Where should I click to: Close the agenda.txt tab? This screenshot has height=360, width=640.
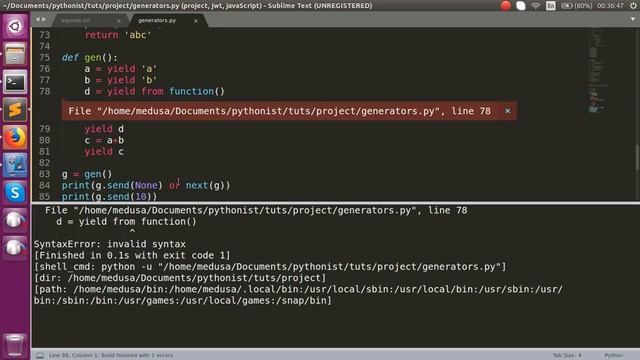point(118,21)
